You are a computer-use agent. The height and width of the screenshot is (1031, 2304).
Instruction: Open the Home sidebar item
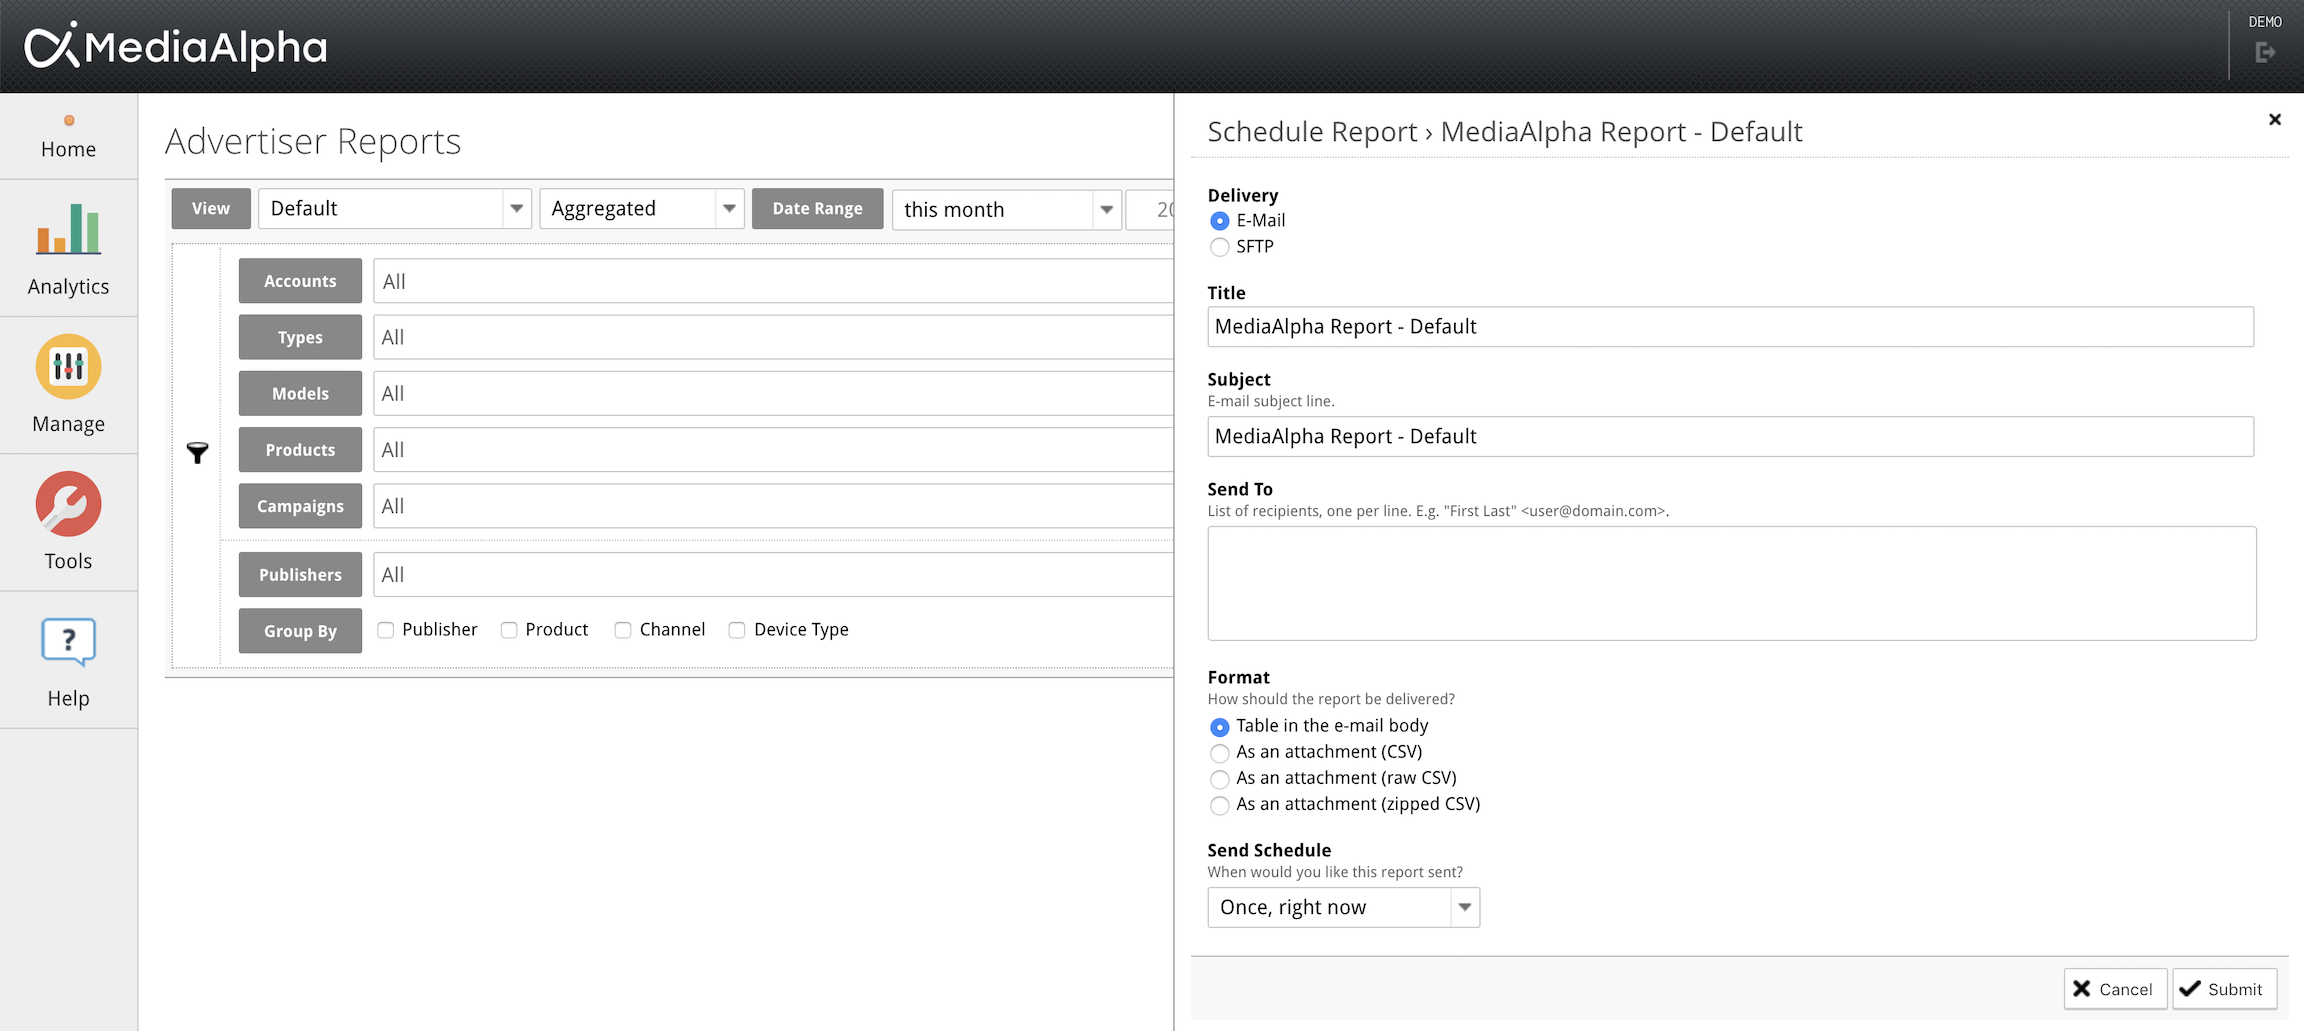pyautogui.click(x=68, y=137)
